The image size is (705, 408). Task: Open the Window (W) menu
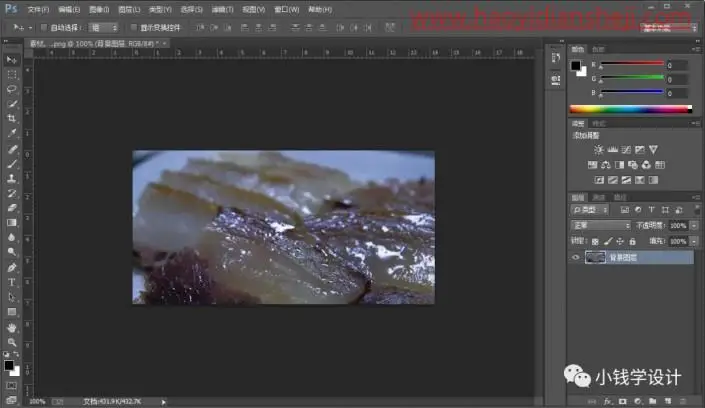[x=287, y=9]
